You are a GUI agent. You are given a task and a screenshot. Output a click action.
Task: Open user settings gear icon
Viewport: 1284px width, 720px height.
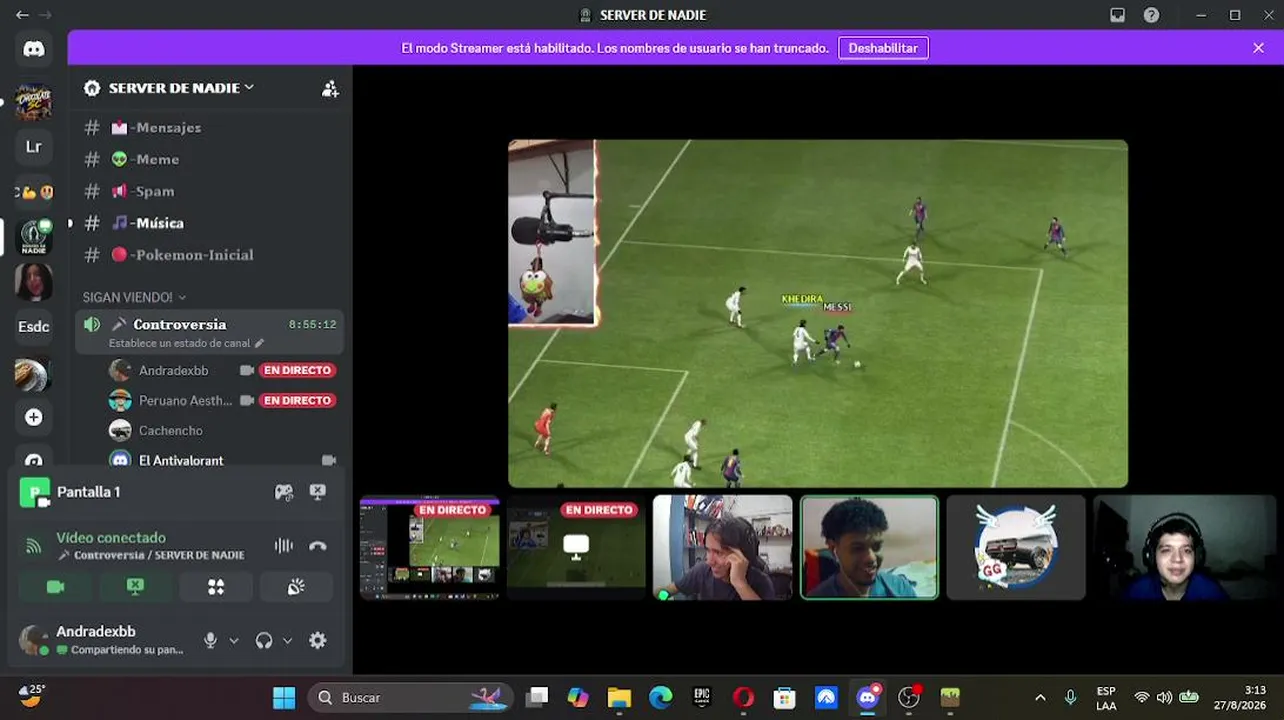[318, 641]
